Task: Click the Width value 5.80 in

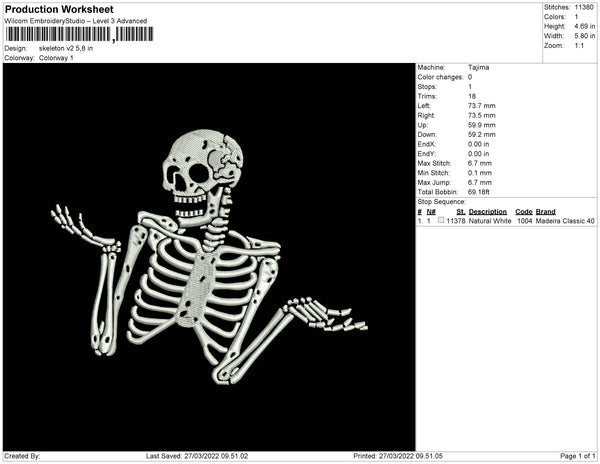Action: (585, 36)
